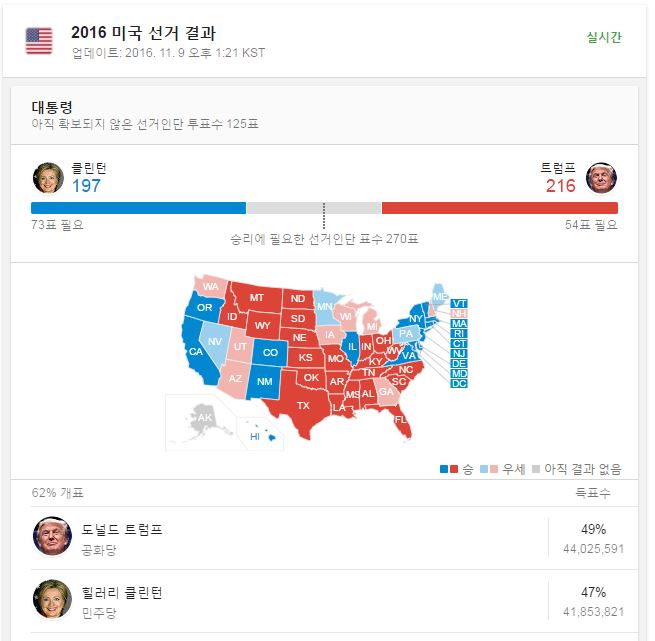Viewport: 655px width, 641px height.
Task: Select the NJ state label box
Action: [459, 353]
